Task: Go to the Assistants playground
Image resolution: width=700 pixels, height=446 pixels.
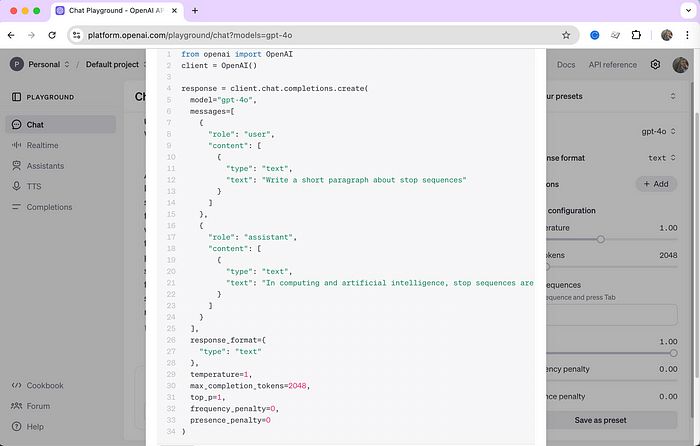Action: point(46,166)
